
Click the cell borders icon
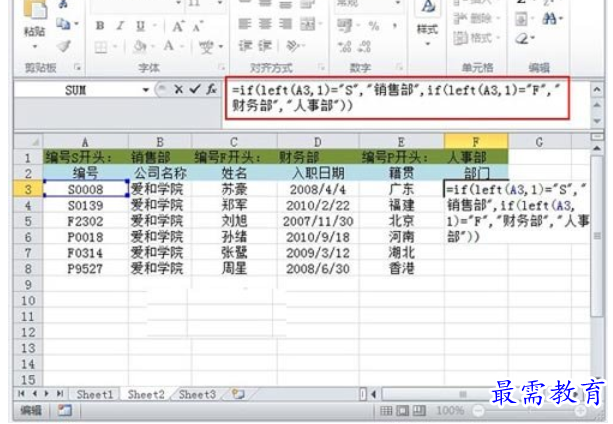click(x=101, y=47)
